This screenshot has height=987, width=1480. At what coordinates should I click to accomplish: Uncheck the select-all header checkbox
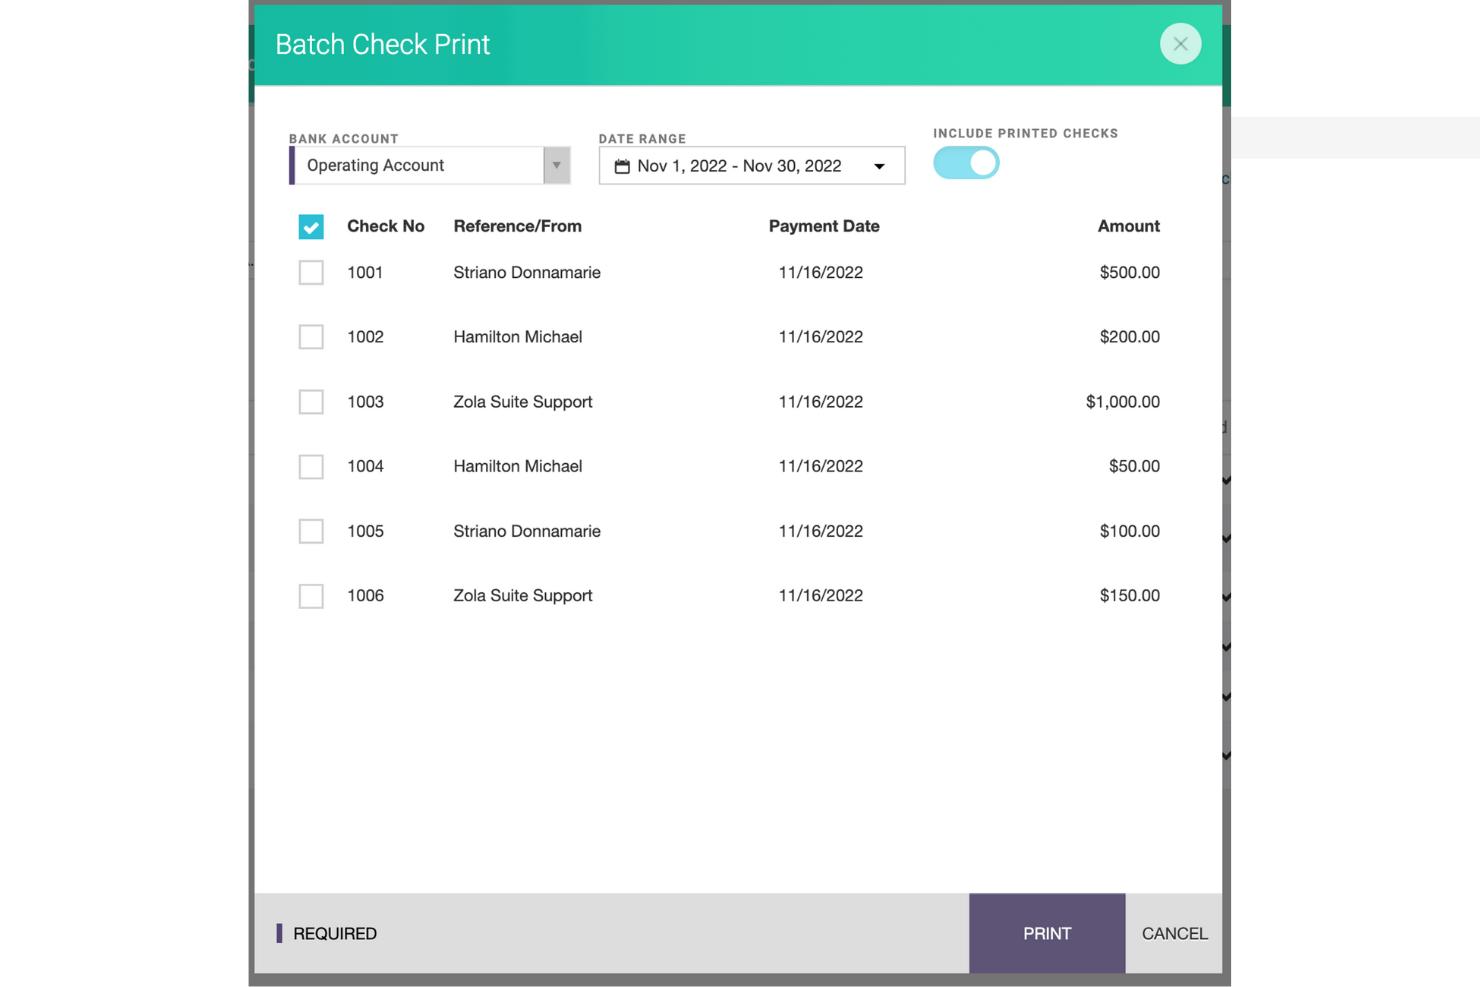[x=311, y=227]
